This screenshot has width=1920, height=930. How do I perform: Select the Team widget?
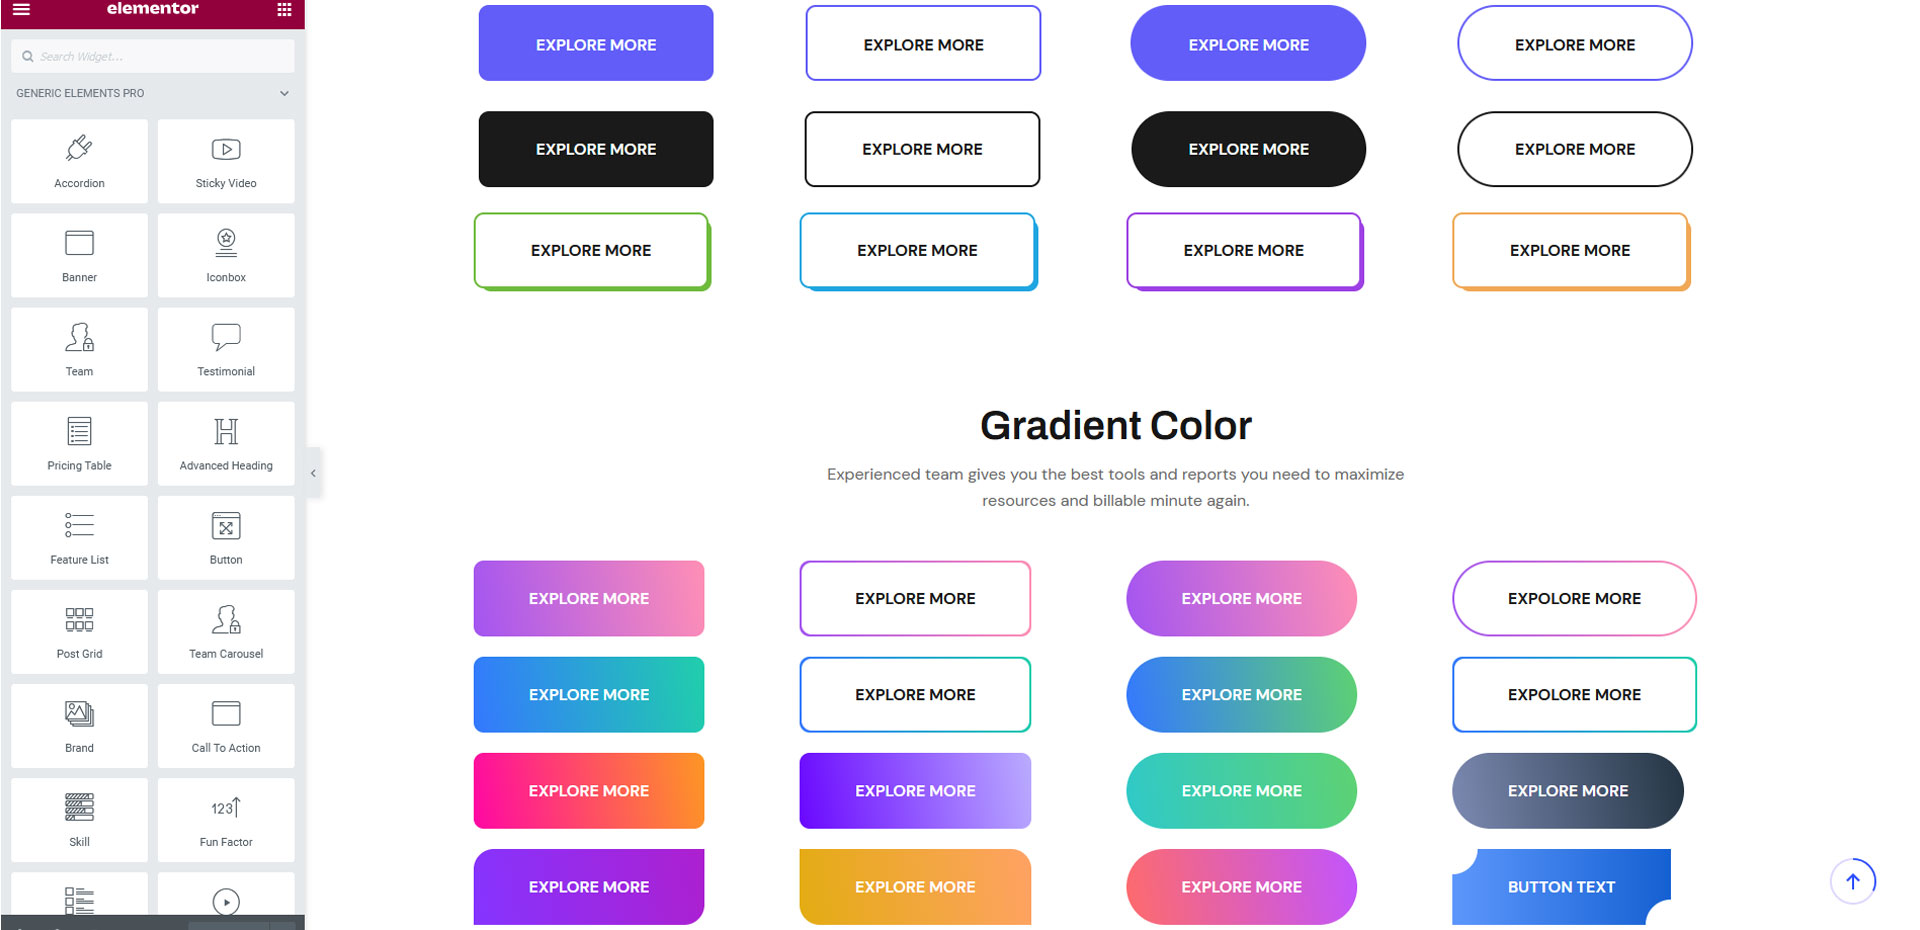click(x=79, y=349)
